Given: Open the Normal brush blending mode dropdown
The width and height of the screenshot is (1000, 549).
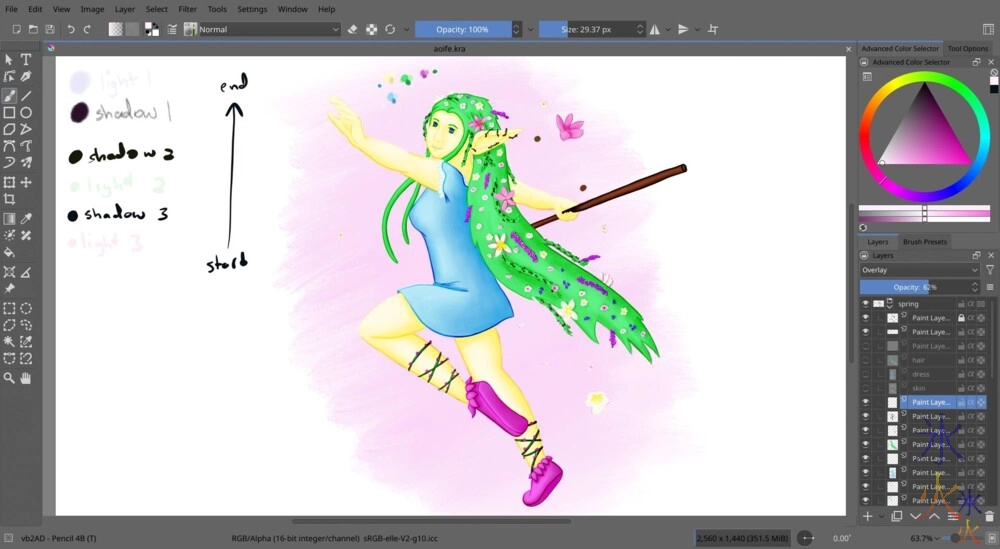Looking at the screenshot, I should click(268, 29).
